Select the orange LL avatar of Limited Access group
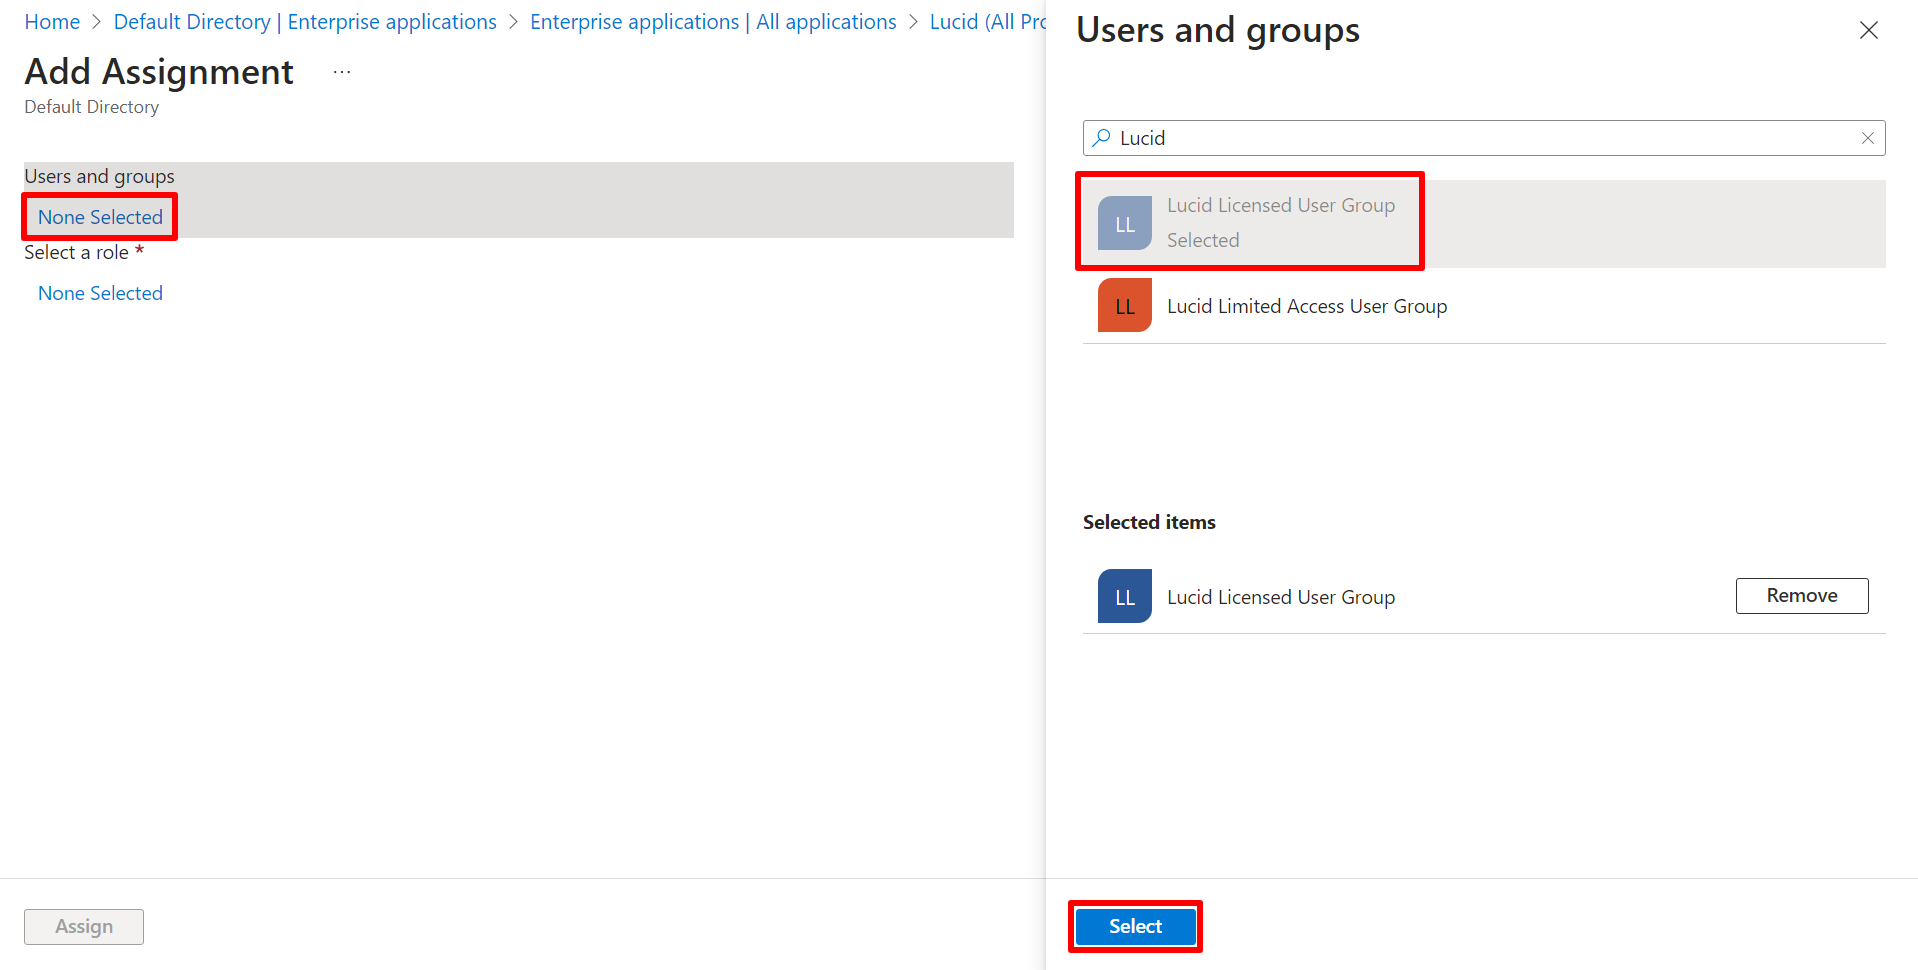Viewport: 1918px width, 970px height. coord(1125,306)
